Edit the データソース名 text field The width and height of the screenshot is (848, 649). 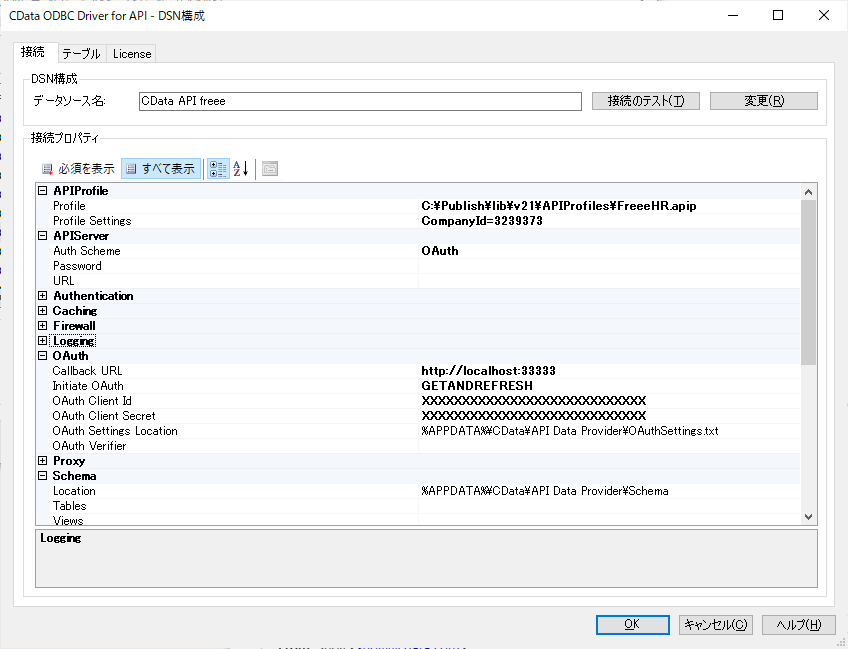click(x=360, y=101)
